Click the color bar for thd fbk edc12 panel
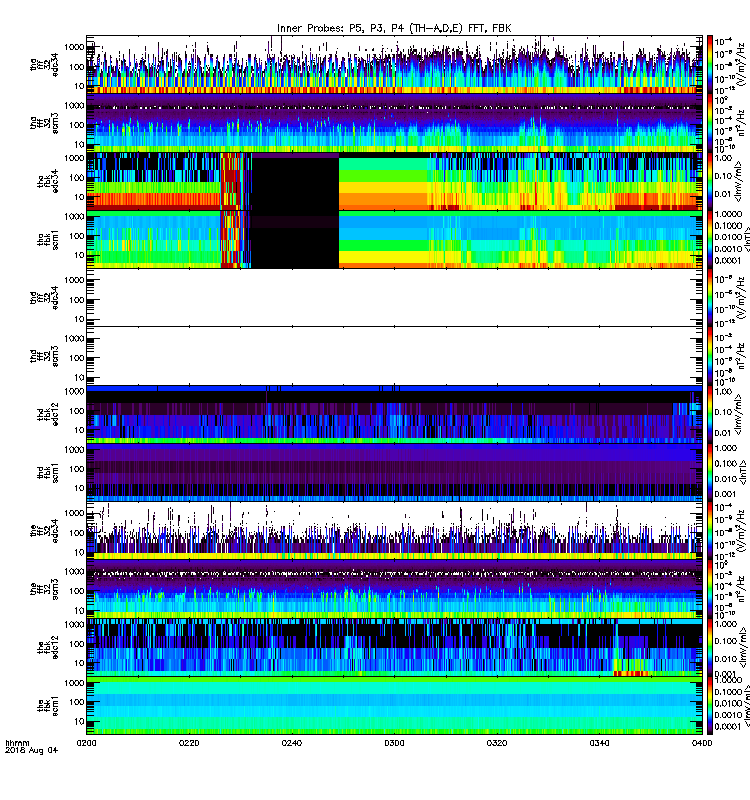 [710, 414]
